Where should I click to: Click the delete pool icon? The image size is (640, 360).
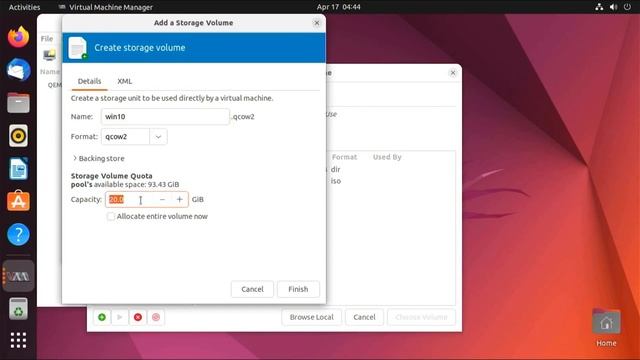click(156, 317)
